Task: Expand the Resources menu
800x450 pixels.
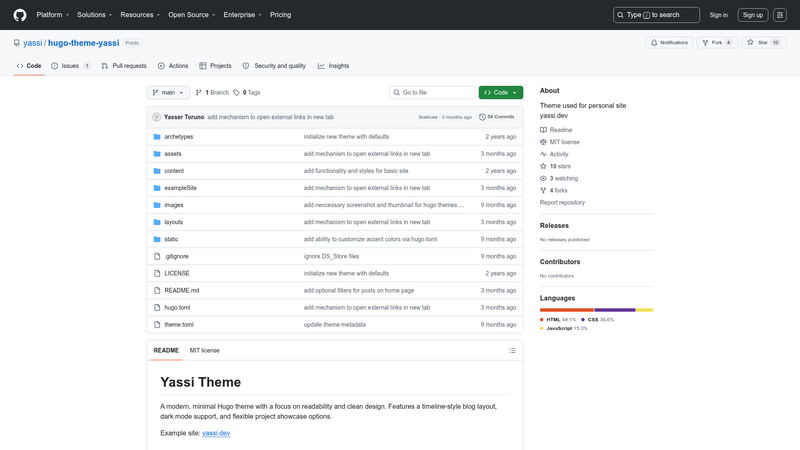Action: (140, 15)
